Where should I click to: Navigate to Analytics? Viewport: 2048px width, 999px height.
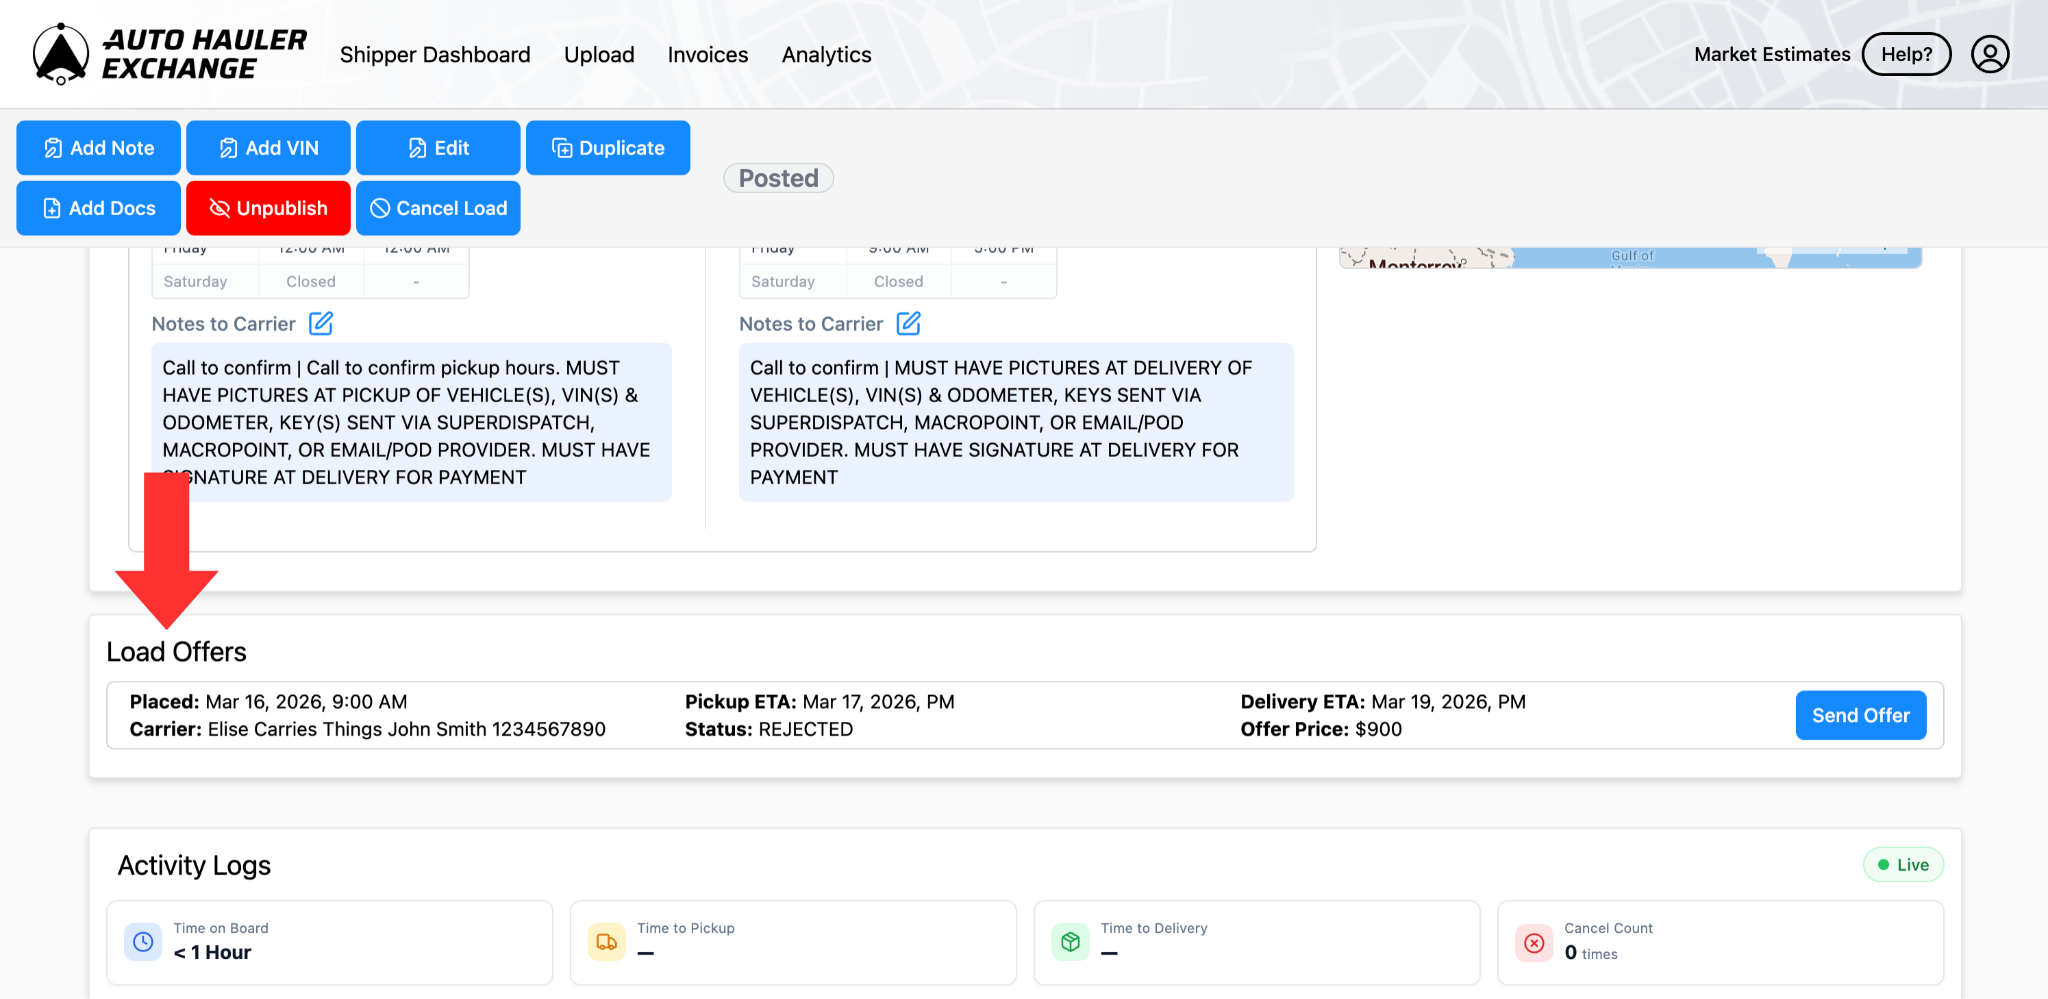click(826, 55)
